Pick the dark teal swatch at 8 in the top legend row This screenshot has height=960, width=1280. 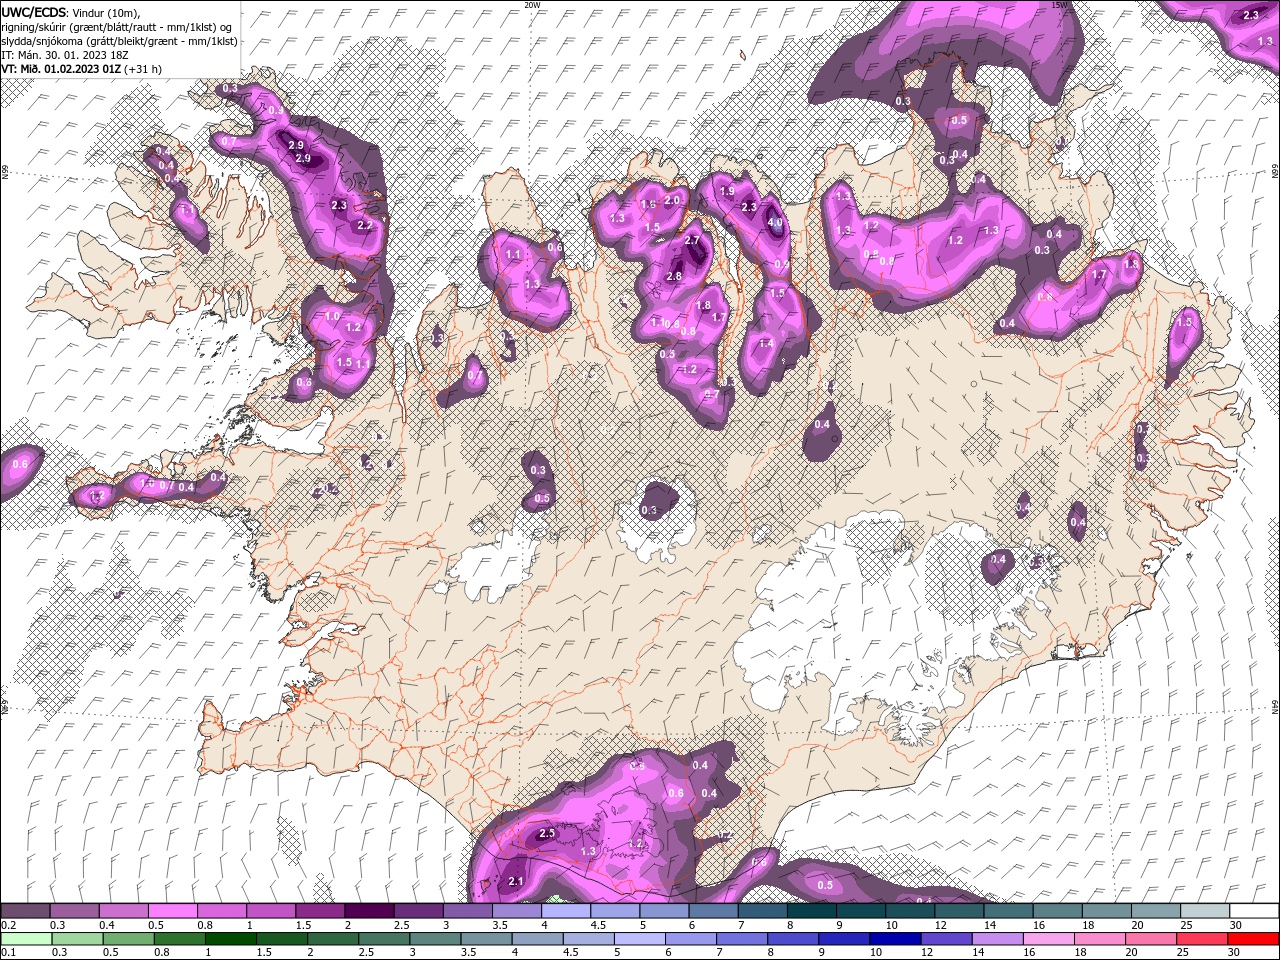pyautogui.click(x=811, y=911)
